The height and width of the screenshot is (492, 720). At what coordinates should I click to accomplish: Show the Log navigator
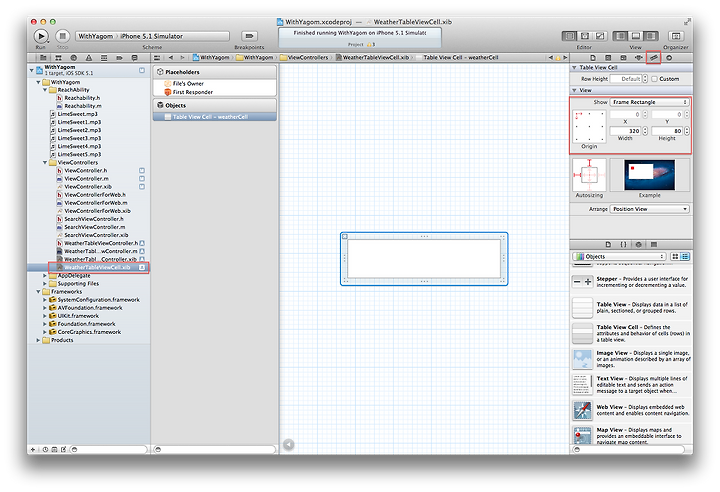(x=135, y=58)
